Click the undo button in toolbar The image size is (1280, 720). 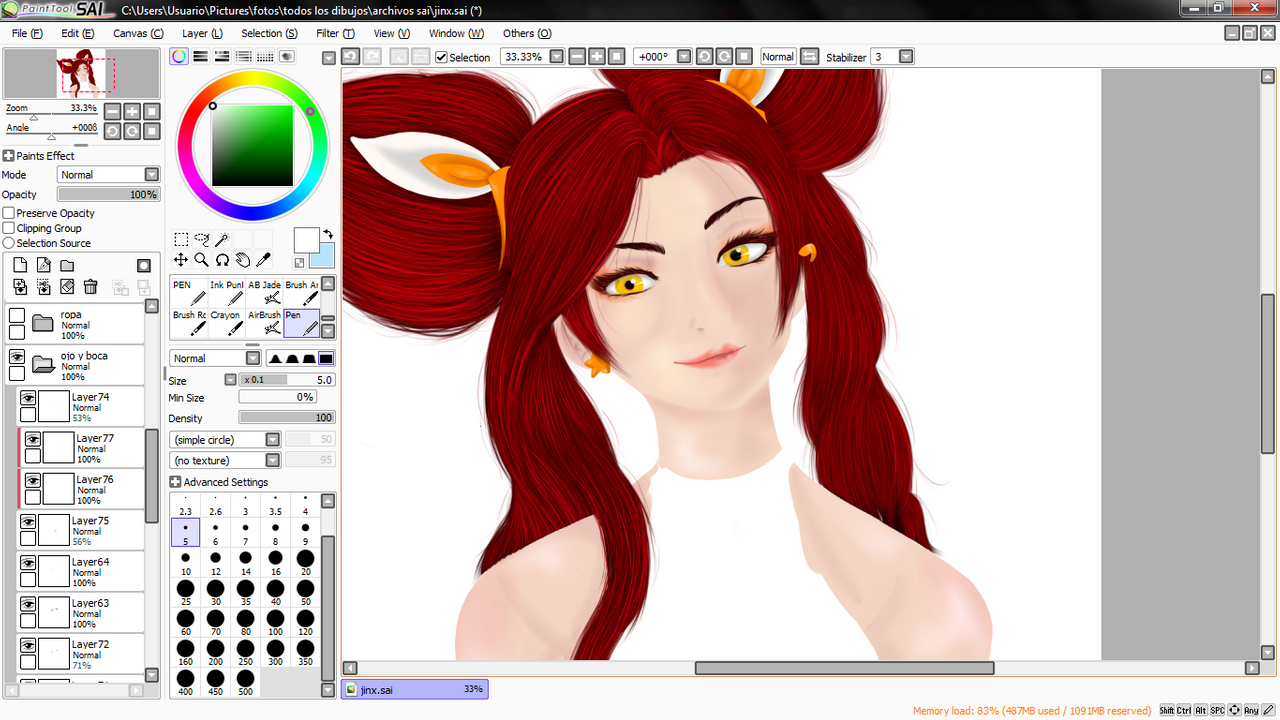pos(350,57)
